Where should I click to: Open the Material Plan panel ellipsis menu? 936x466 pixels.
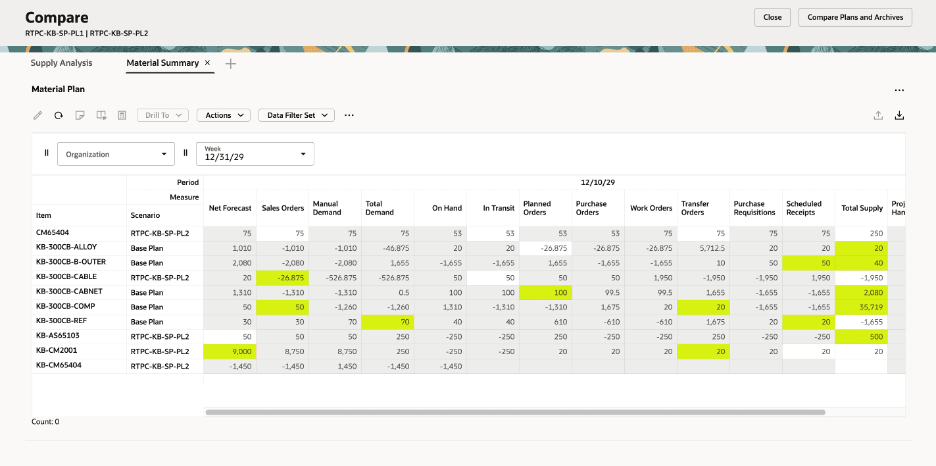(899, 90)
